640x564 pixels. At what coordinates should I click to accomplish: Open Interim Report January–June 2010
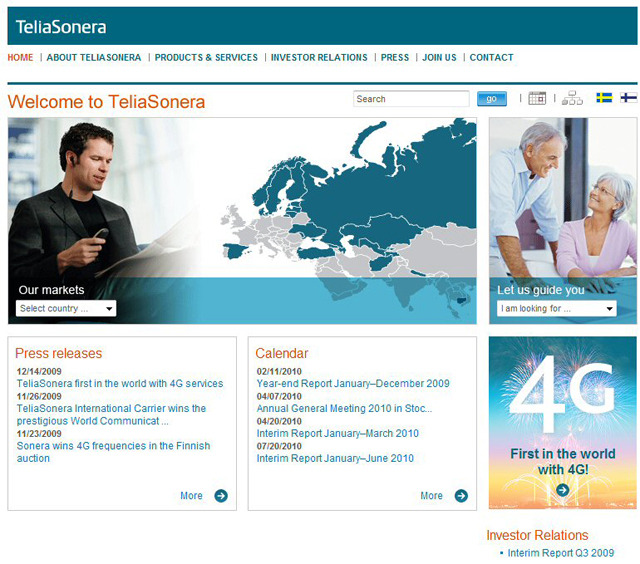pos(335,458)
